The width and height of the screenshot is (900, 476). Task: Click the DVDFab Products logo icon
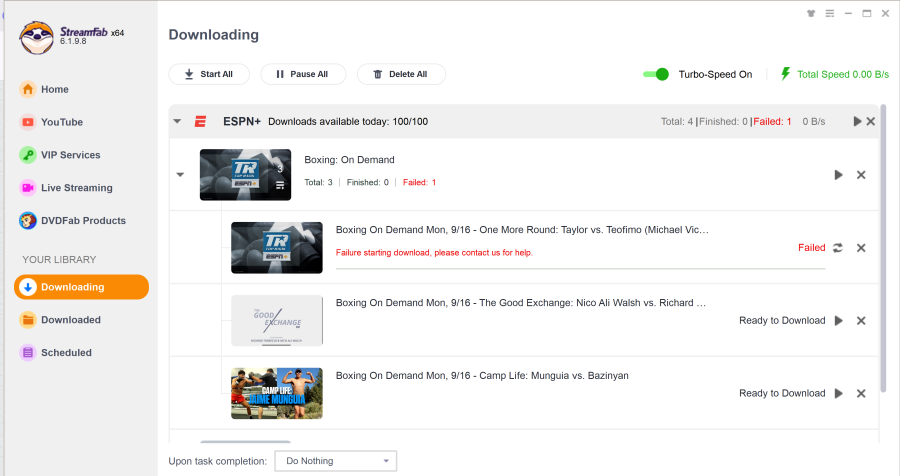(x=28, y=220)
